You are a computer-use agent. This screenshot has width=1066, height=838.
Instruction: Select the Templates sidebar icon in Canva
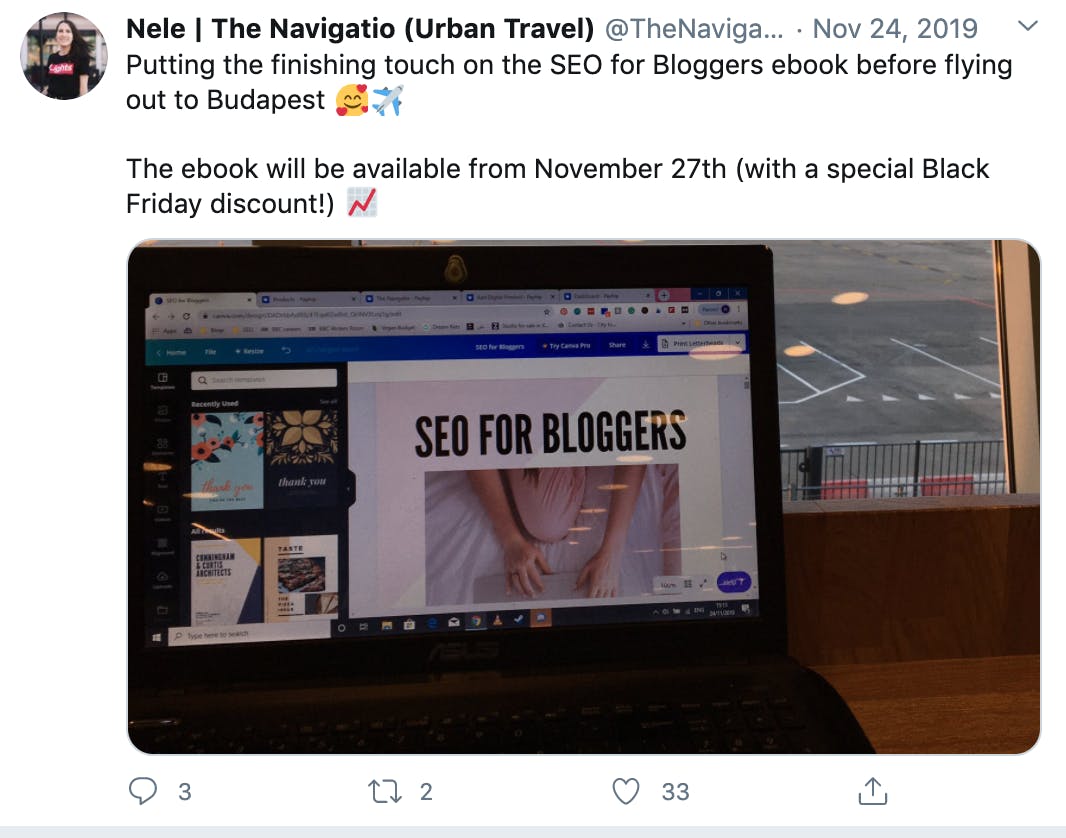[162, 381]
